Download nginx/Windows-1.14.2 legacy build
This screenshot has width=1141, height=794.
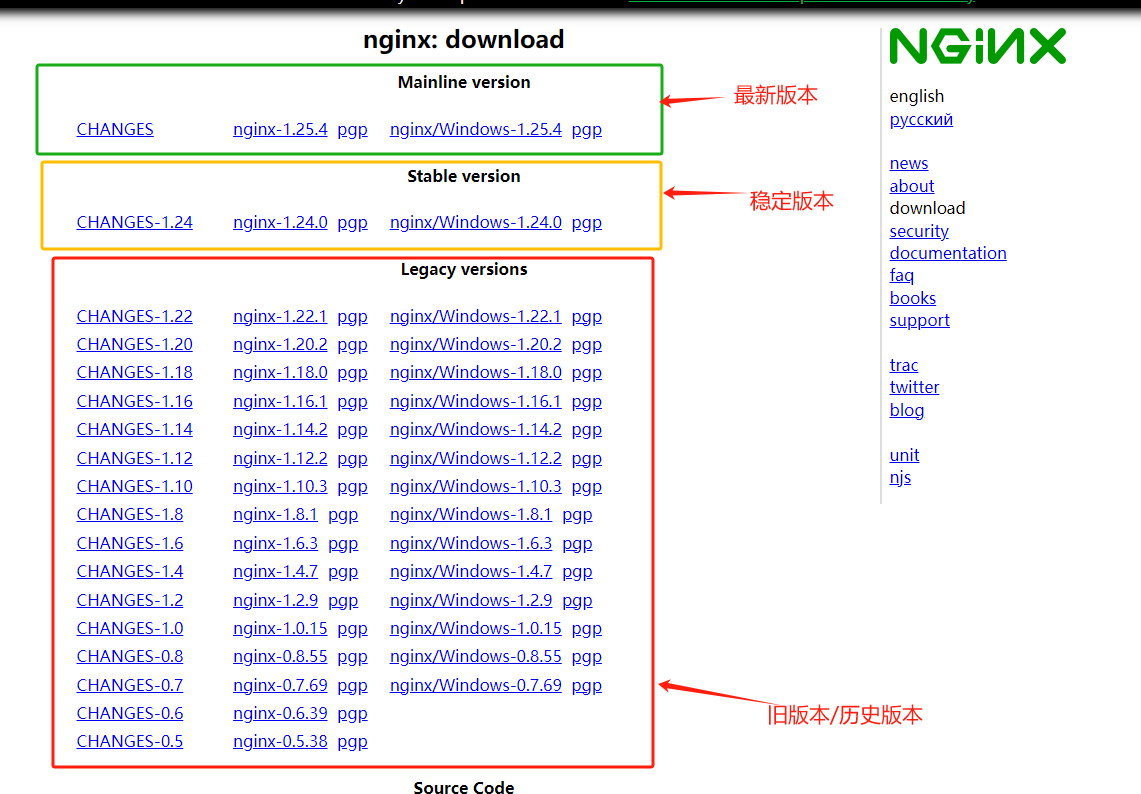pos(475,429)
